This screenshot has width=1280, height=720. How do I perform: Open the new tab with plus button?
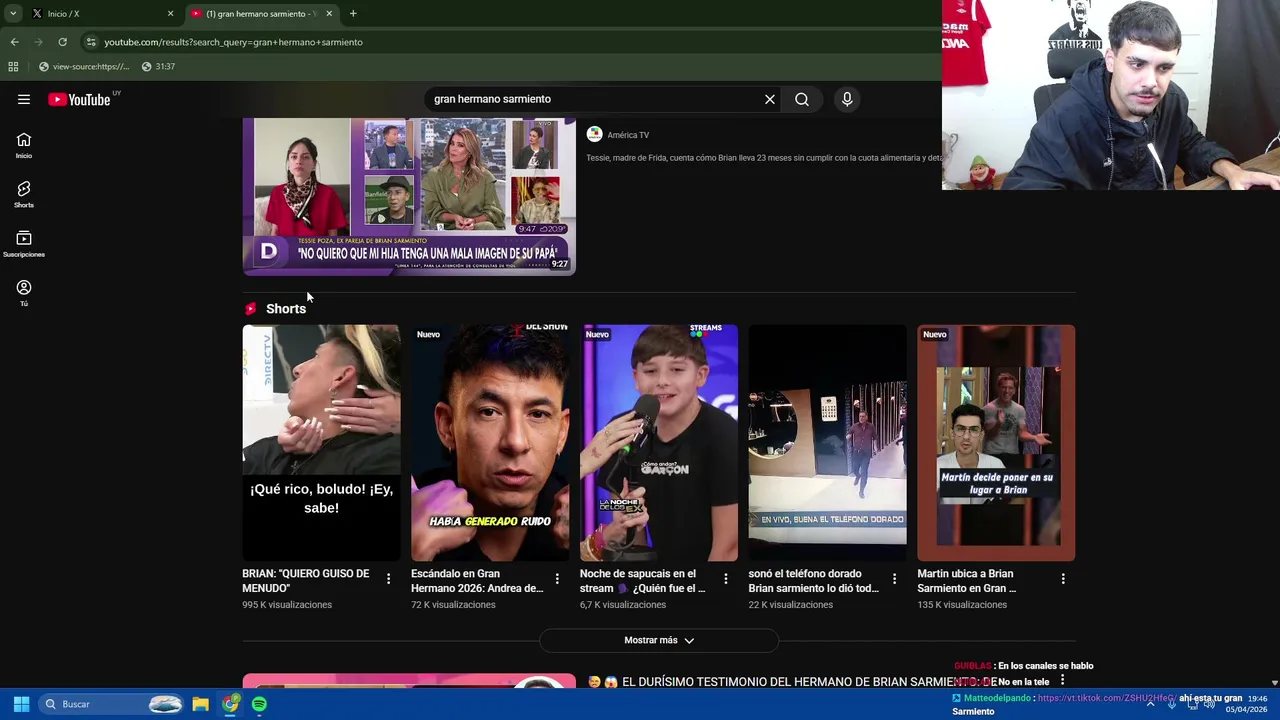click(x=353, y=14)
